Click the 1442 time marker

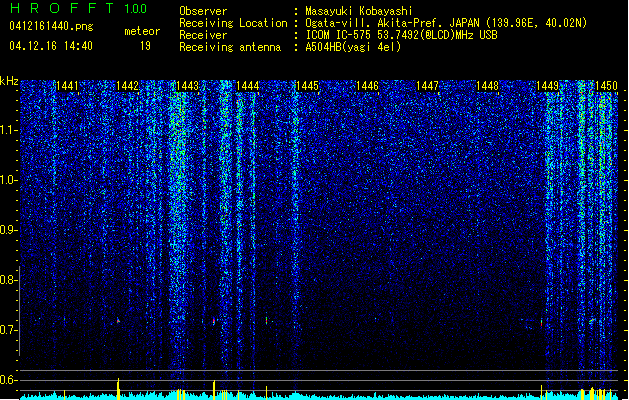[128, 86]
